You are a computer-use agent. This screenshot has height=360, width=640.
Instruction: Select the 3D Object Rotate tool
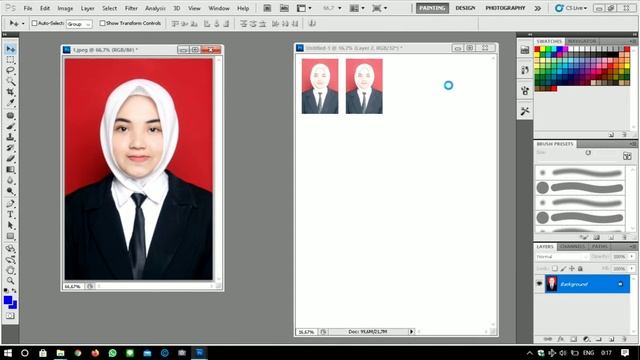click(x=10, y=249)
